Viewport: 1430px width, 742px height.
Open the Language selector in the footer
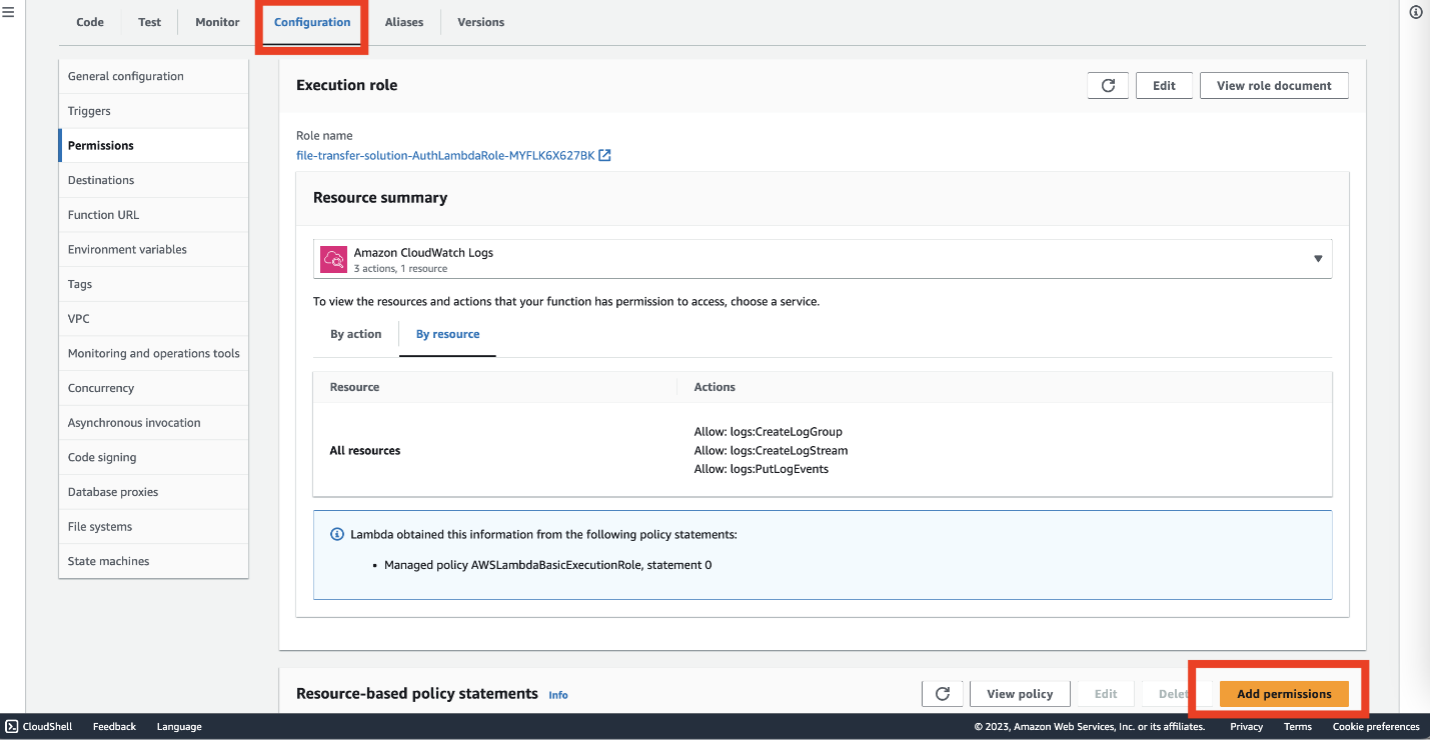pyautogui.click(x=178, y=727)
